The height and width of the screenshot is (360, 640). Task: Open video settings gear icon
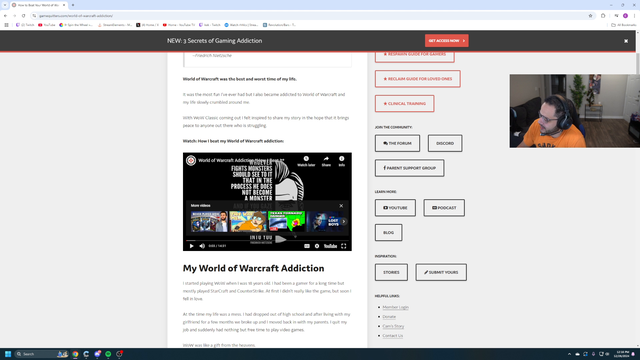pos(317,246)
